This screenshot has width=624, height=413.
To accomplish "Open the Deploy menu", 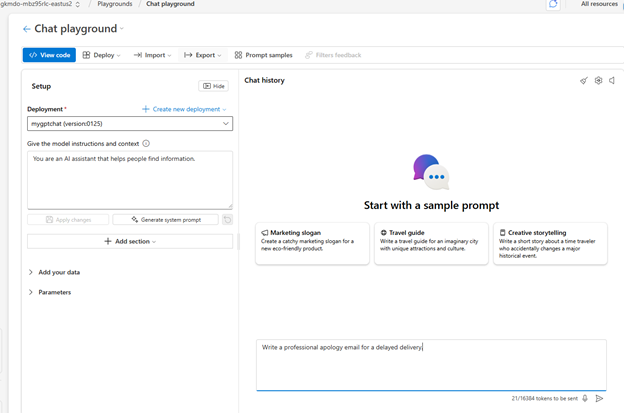I will [101, 55].
